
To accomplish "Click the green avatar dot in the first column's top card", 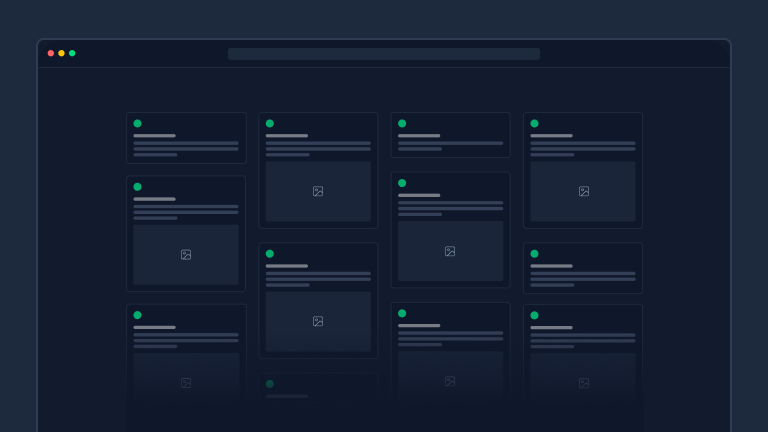I will coord(137,124).
